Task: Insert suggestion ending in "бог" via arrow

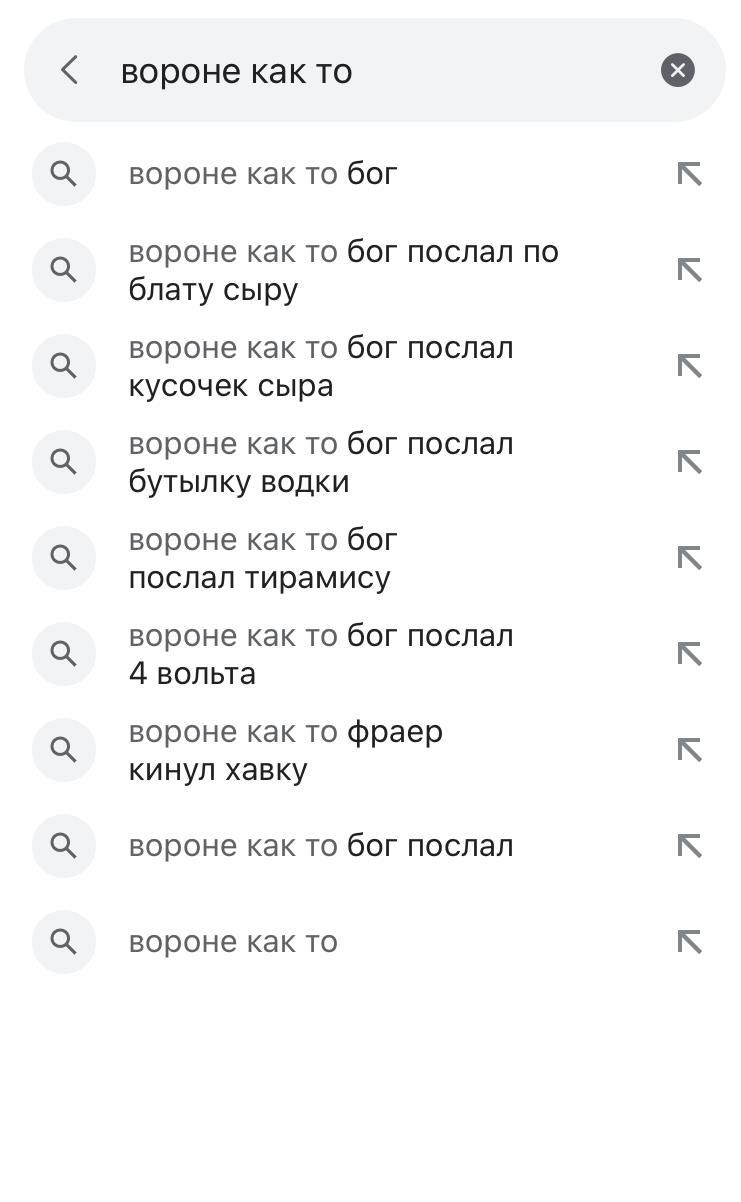Action: 689,174
